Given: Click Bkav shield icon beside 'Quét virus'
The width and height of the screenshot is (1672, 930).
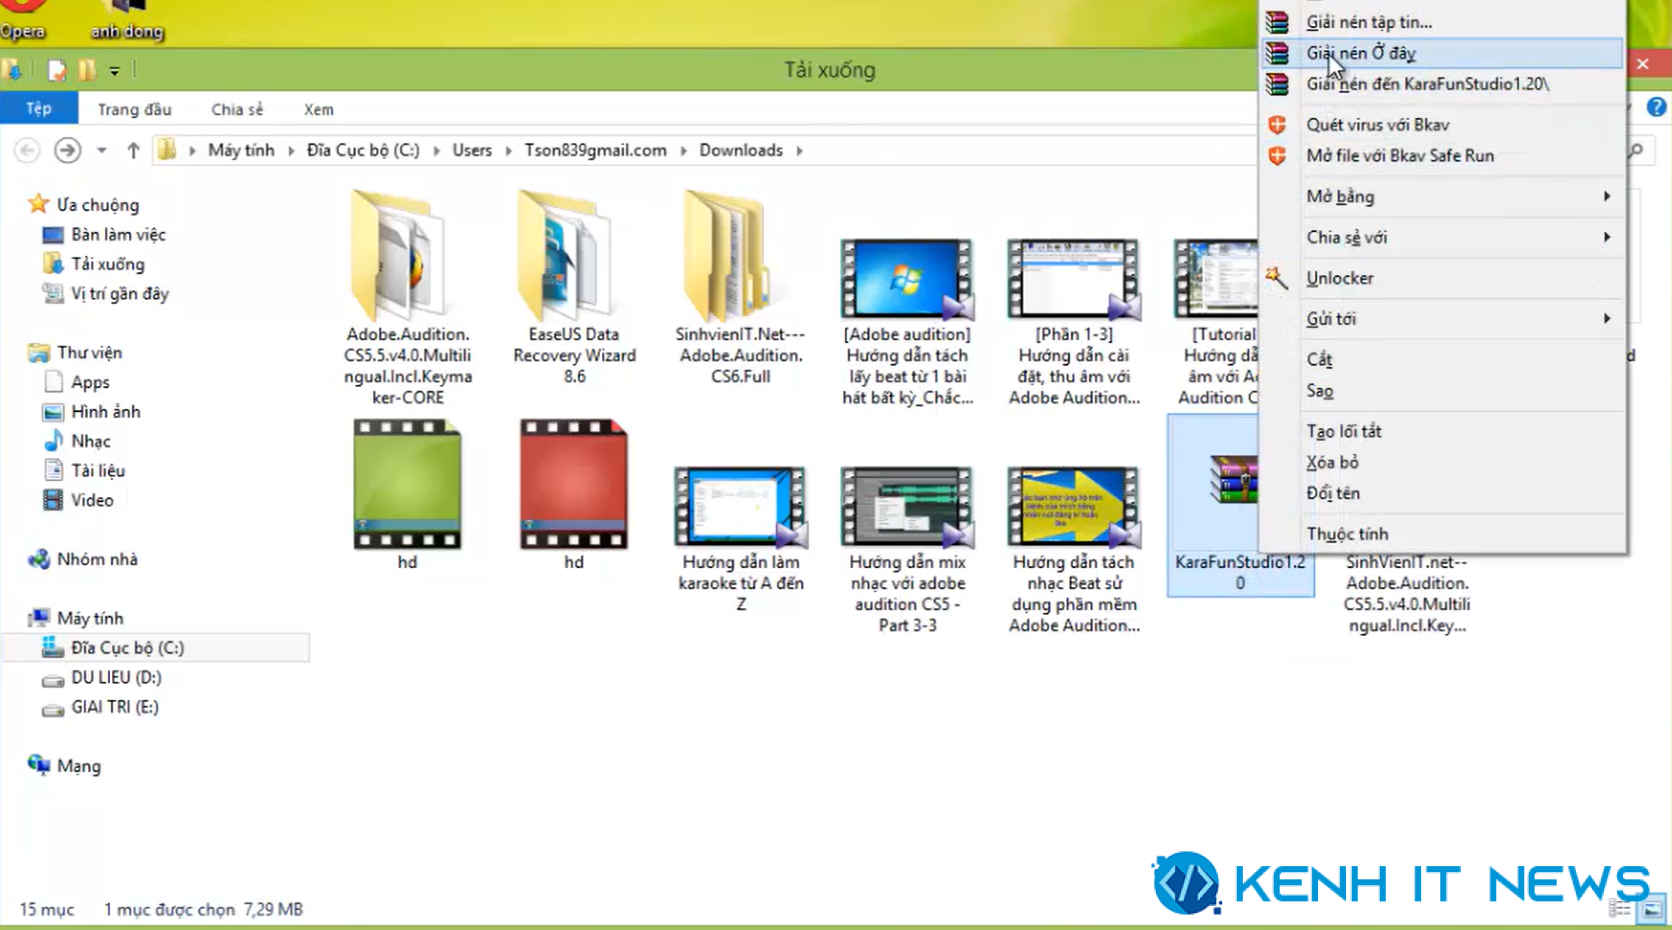Looking at the screenshot, I should coord(1277,124).
